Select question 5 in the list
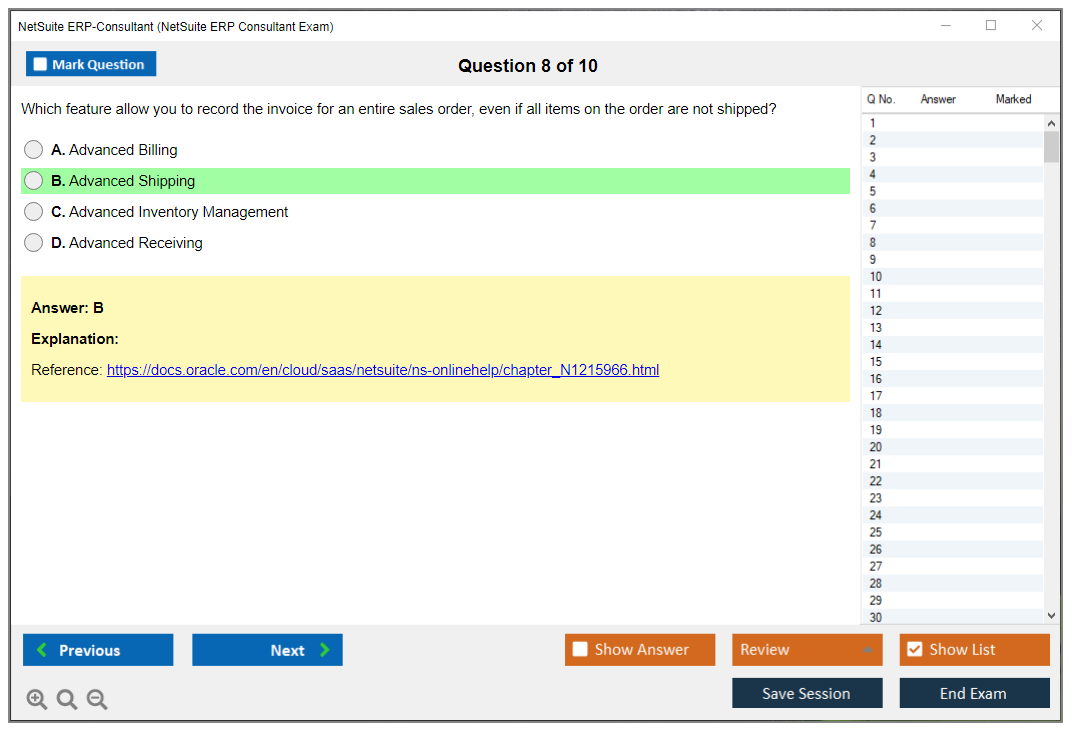The image size is (1075, 735). (x=952, y=191)
